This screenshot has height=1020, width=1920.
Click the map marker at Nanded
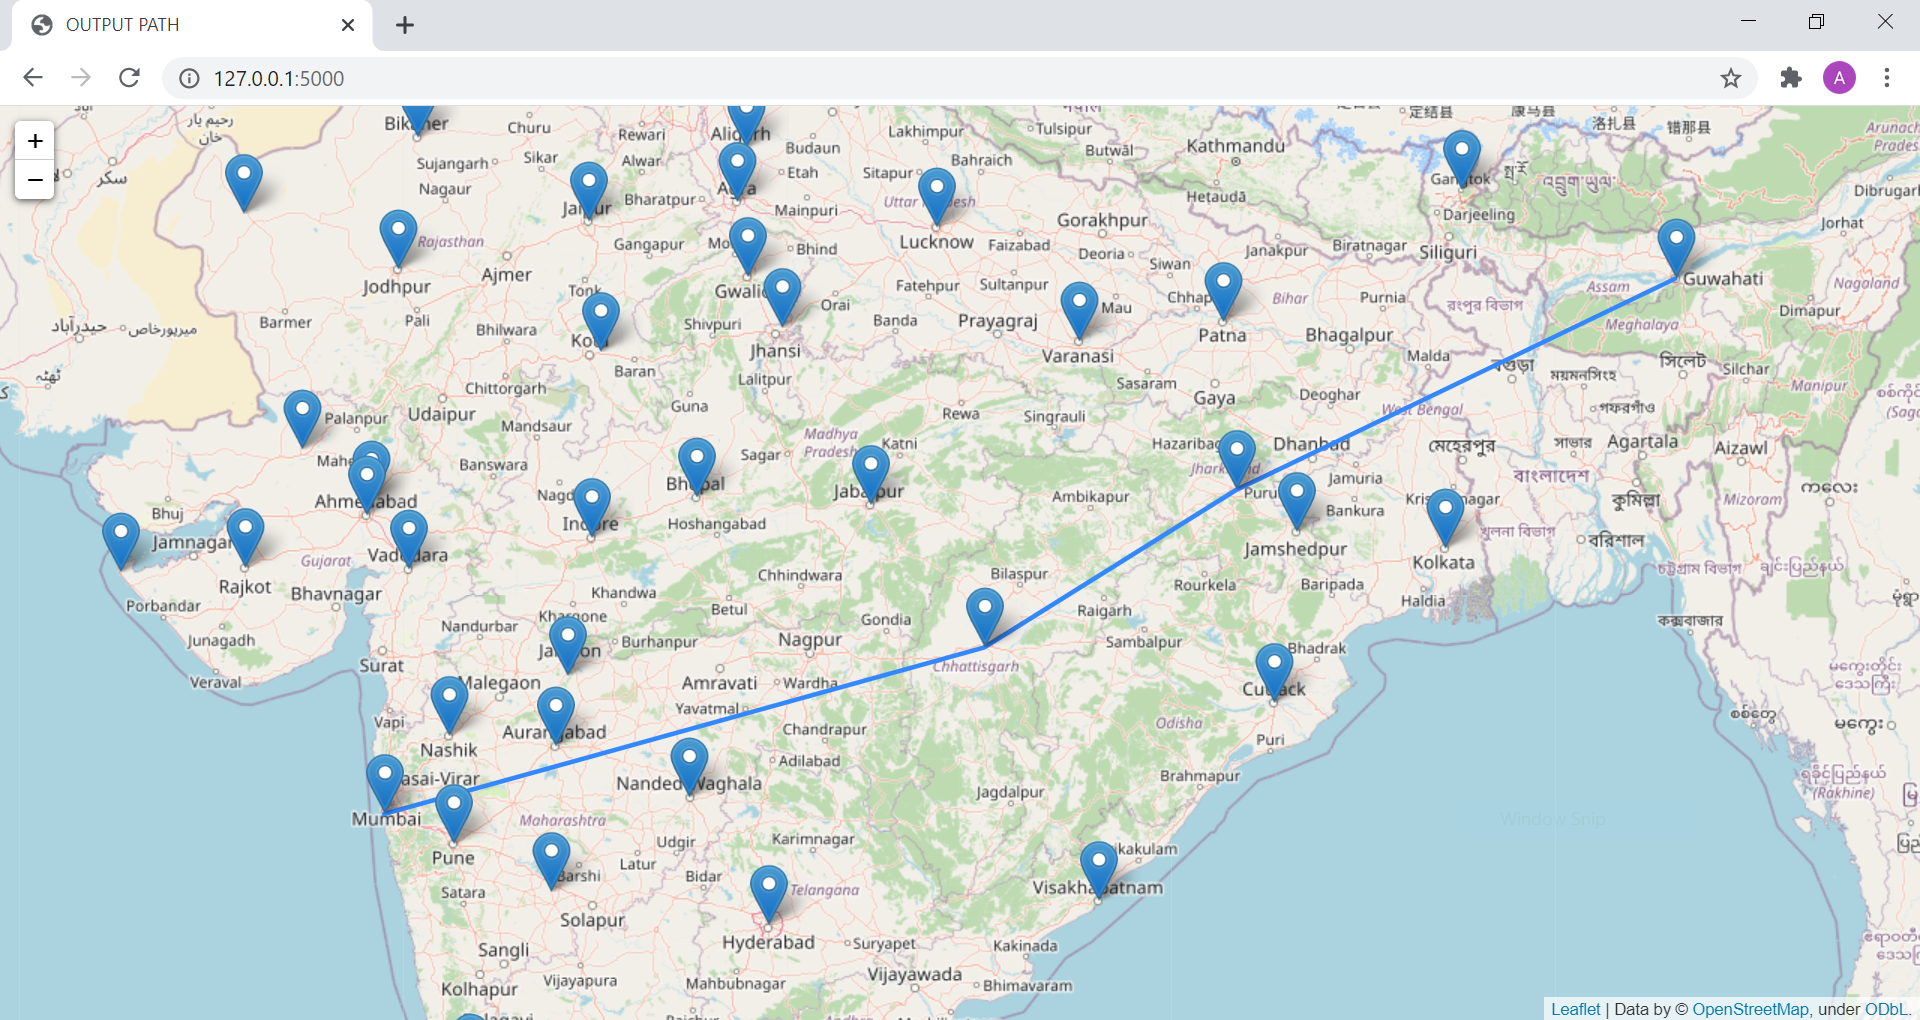point(689,767)
